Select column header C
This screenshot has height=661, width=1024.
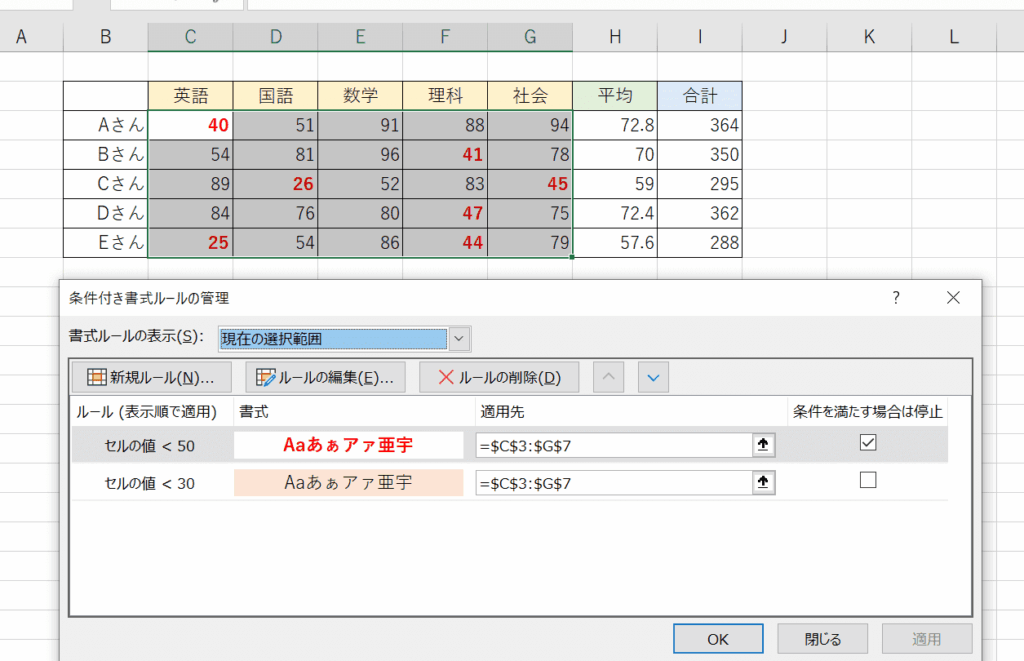(190, 37)
